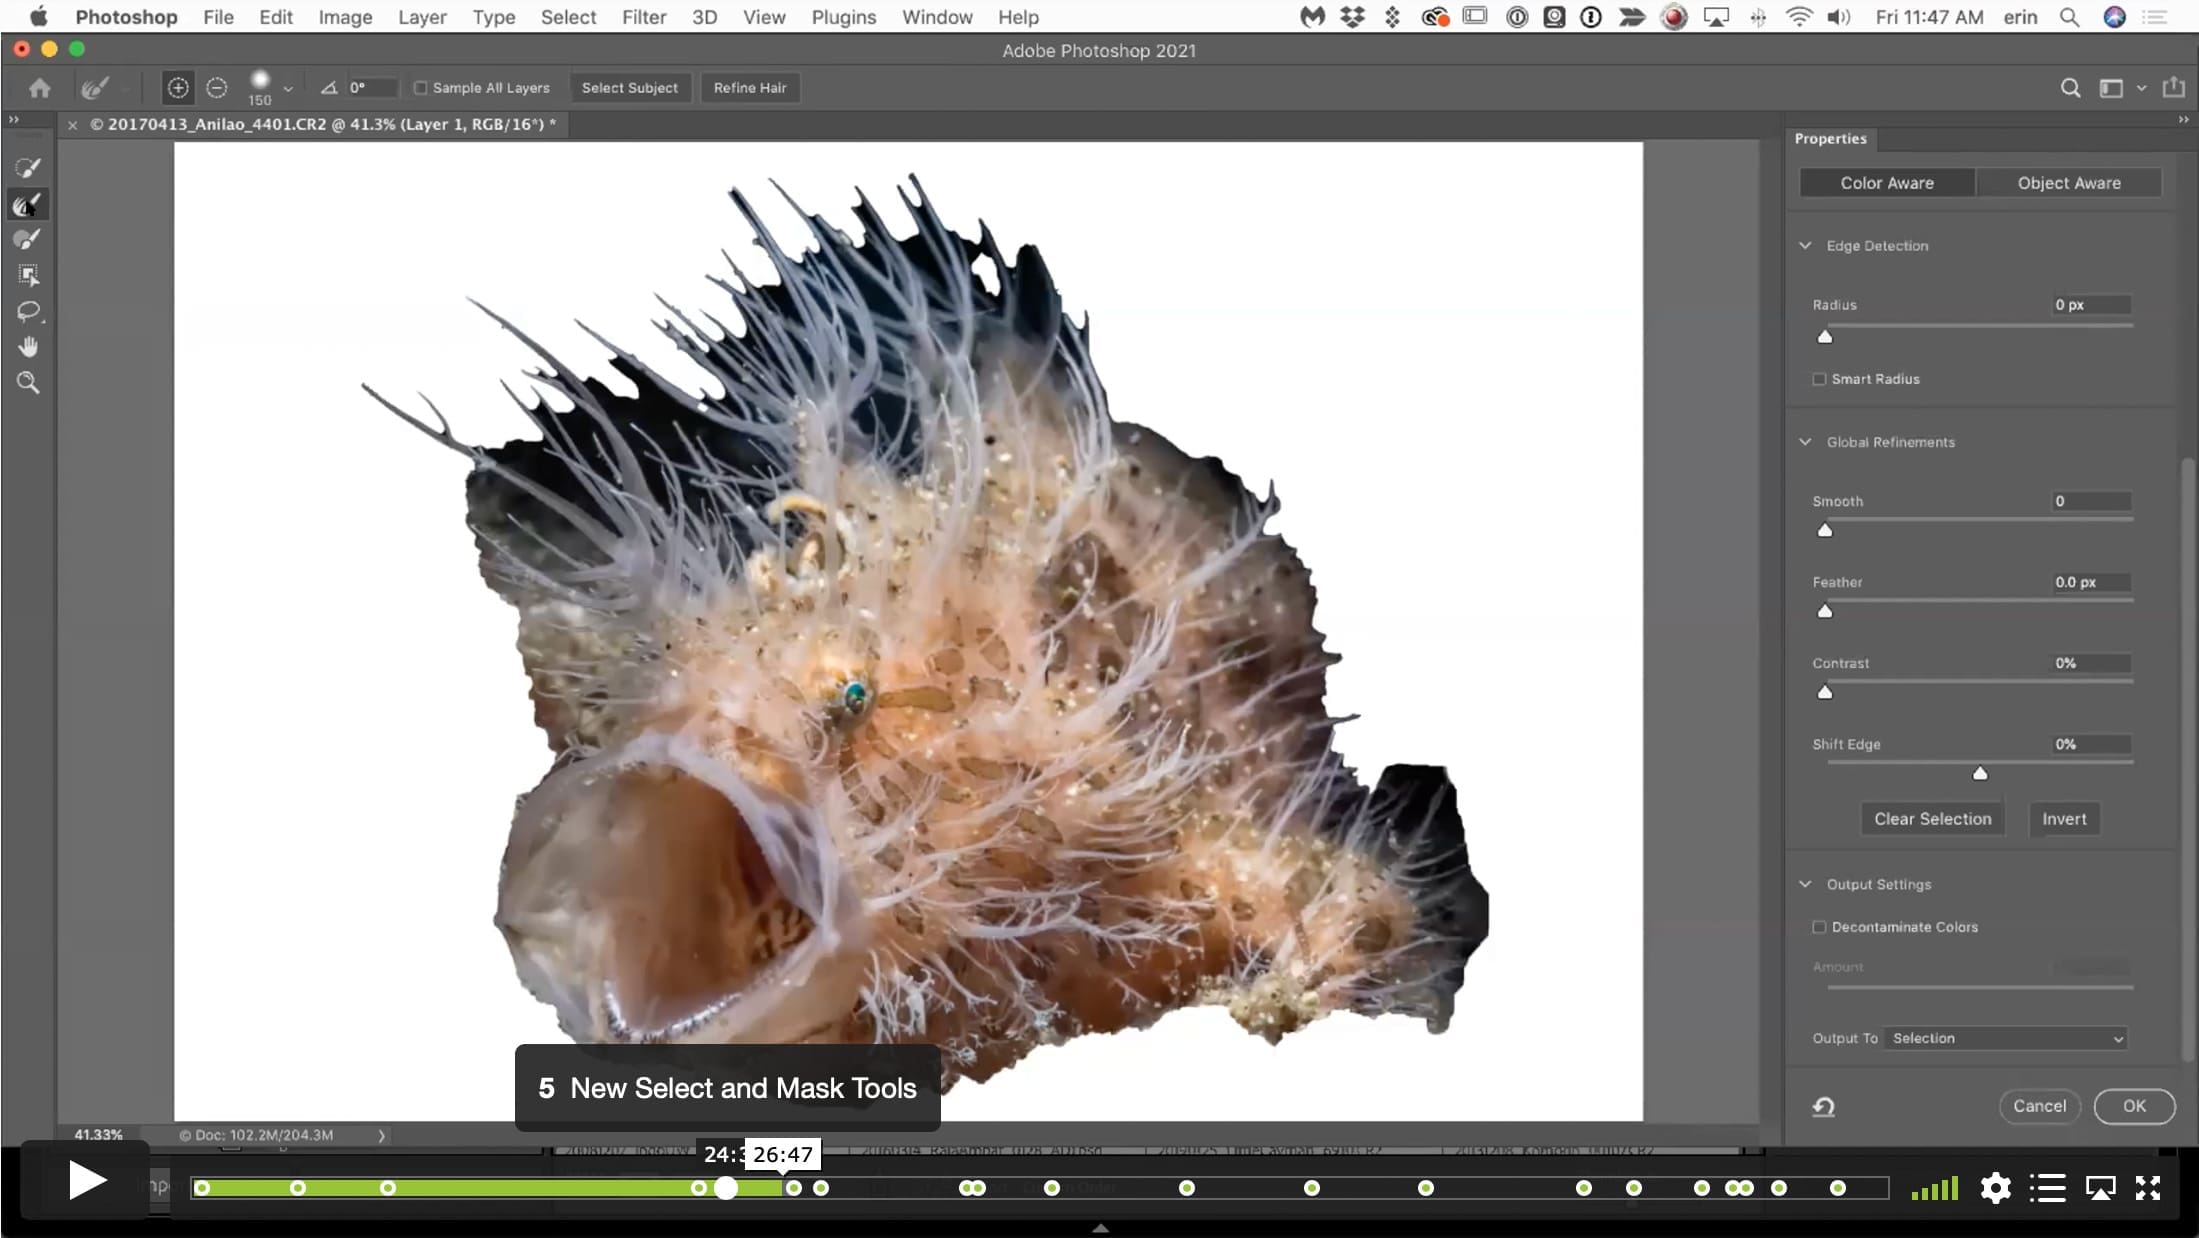
Task: Click the Home icon in options bar
Action: click(x=39, y=88)
